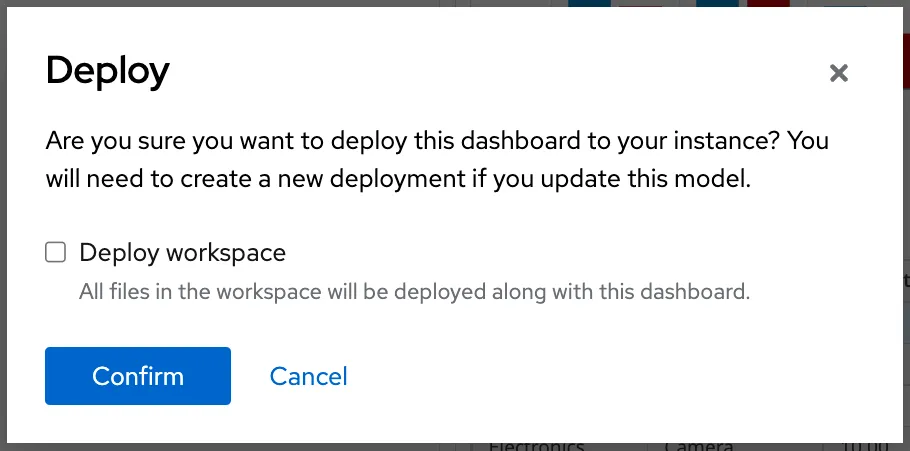Close the Deploy dialog with the X icon

coord(839,73)
